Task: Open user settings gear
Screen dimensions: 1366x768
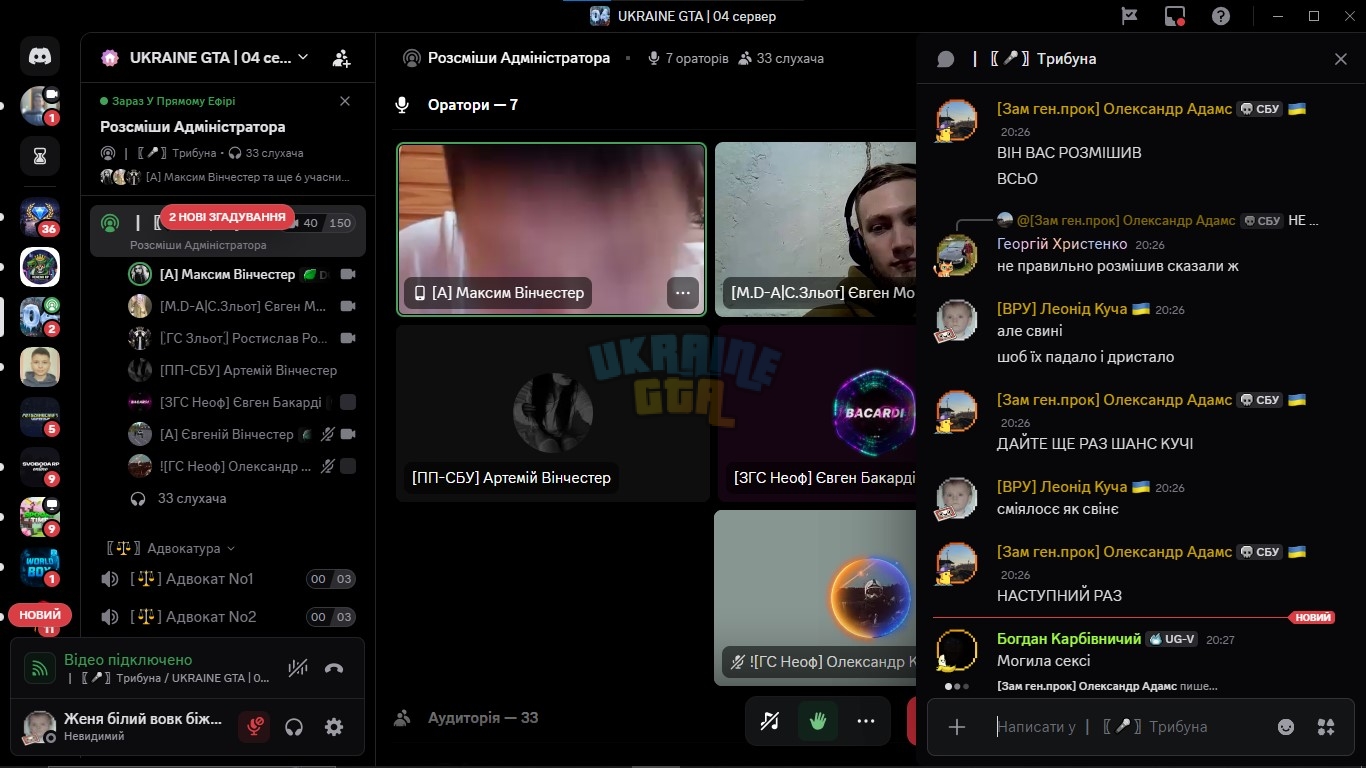Action: pyautogui.click(x=334, y=727)
